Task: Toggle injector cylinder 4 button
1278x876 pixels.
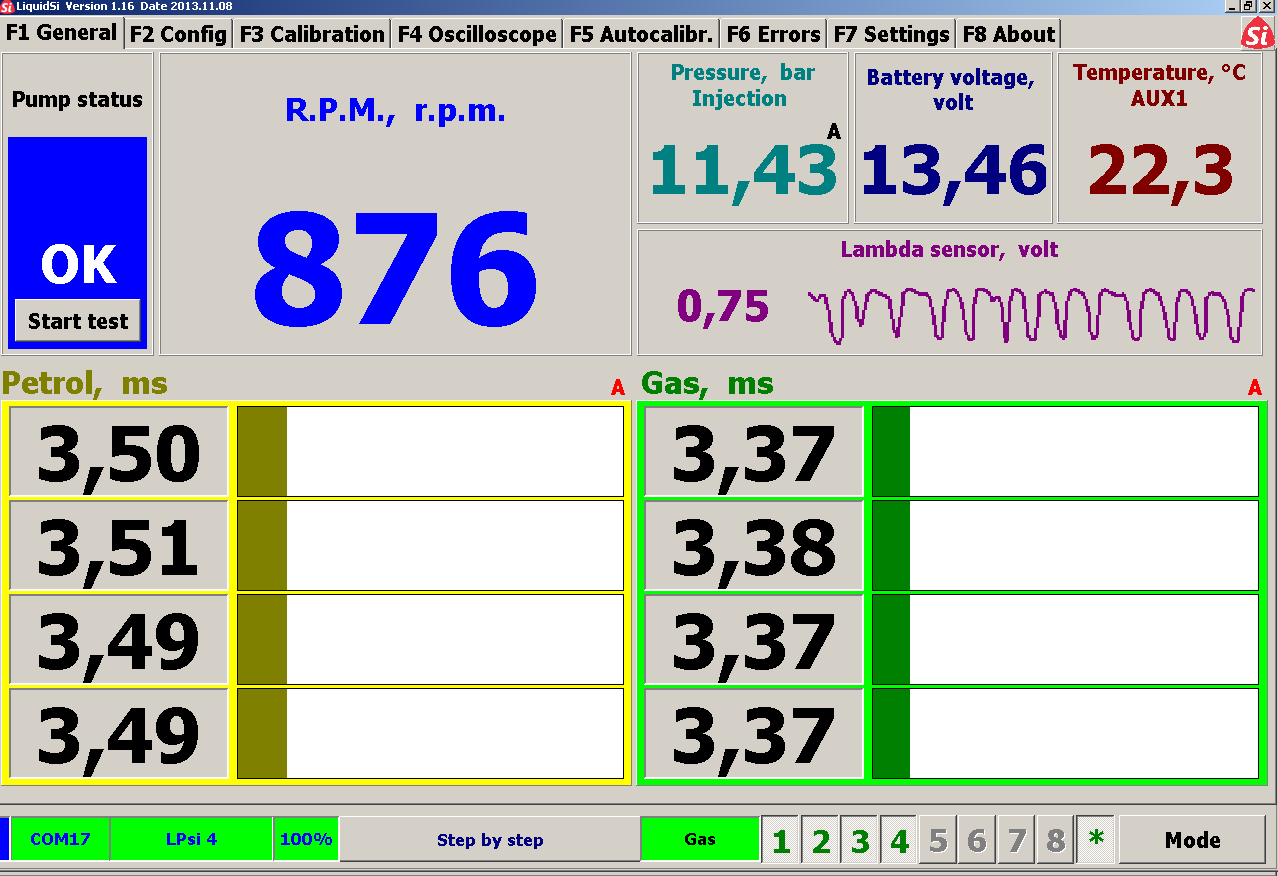Action: point(899,840)
